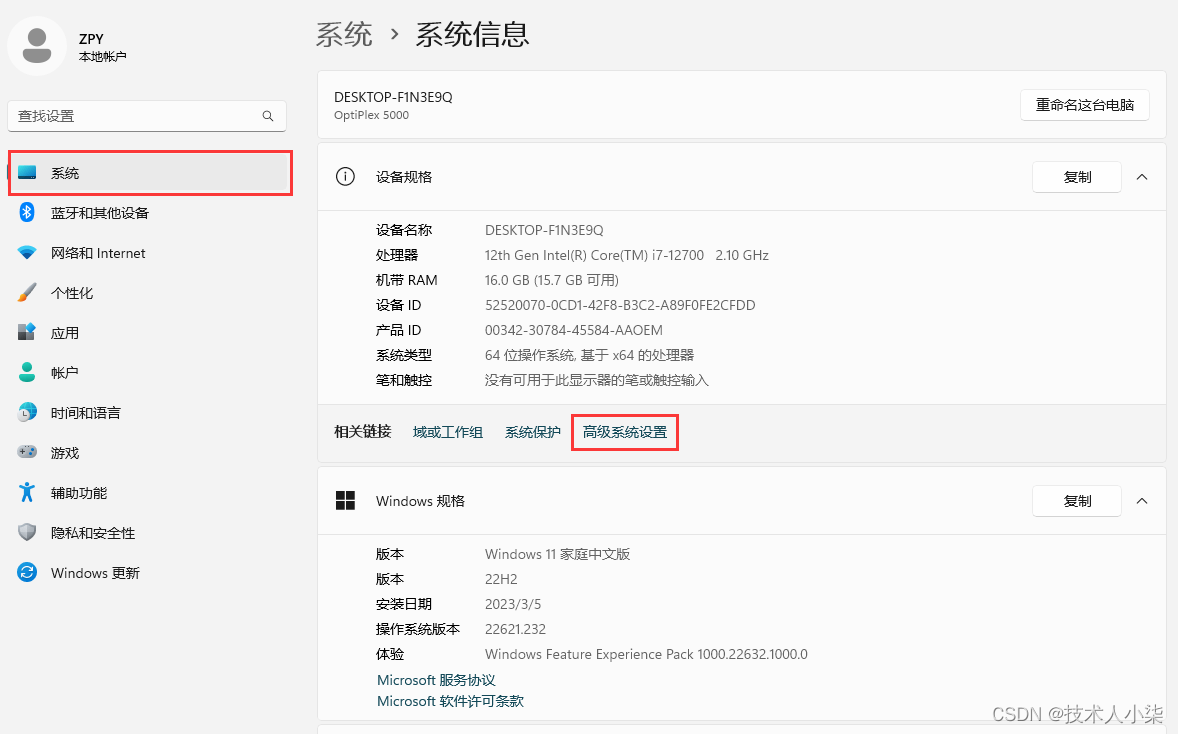Click the Wi-Fi network icon

pyautogui.click(x=27, y=253)
